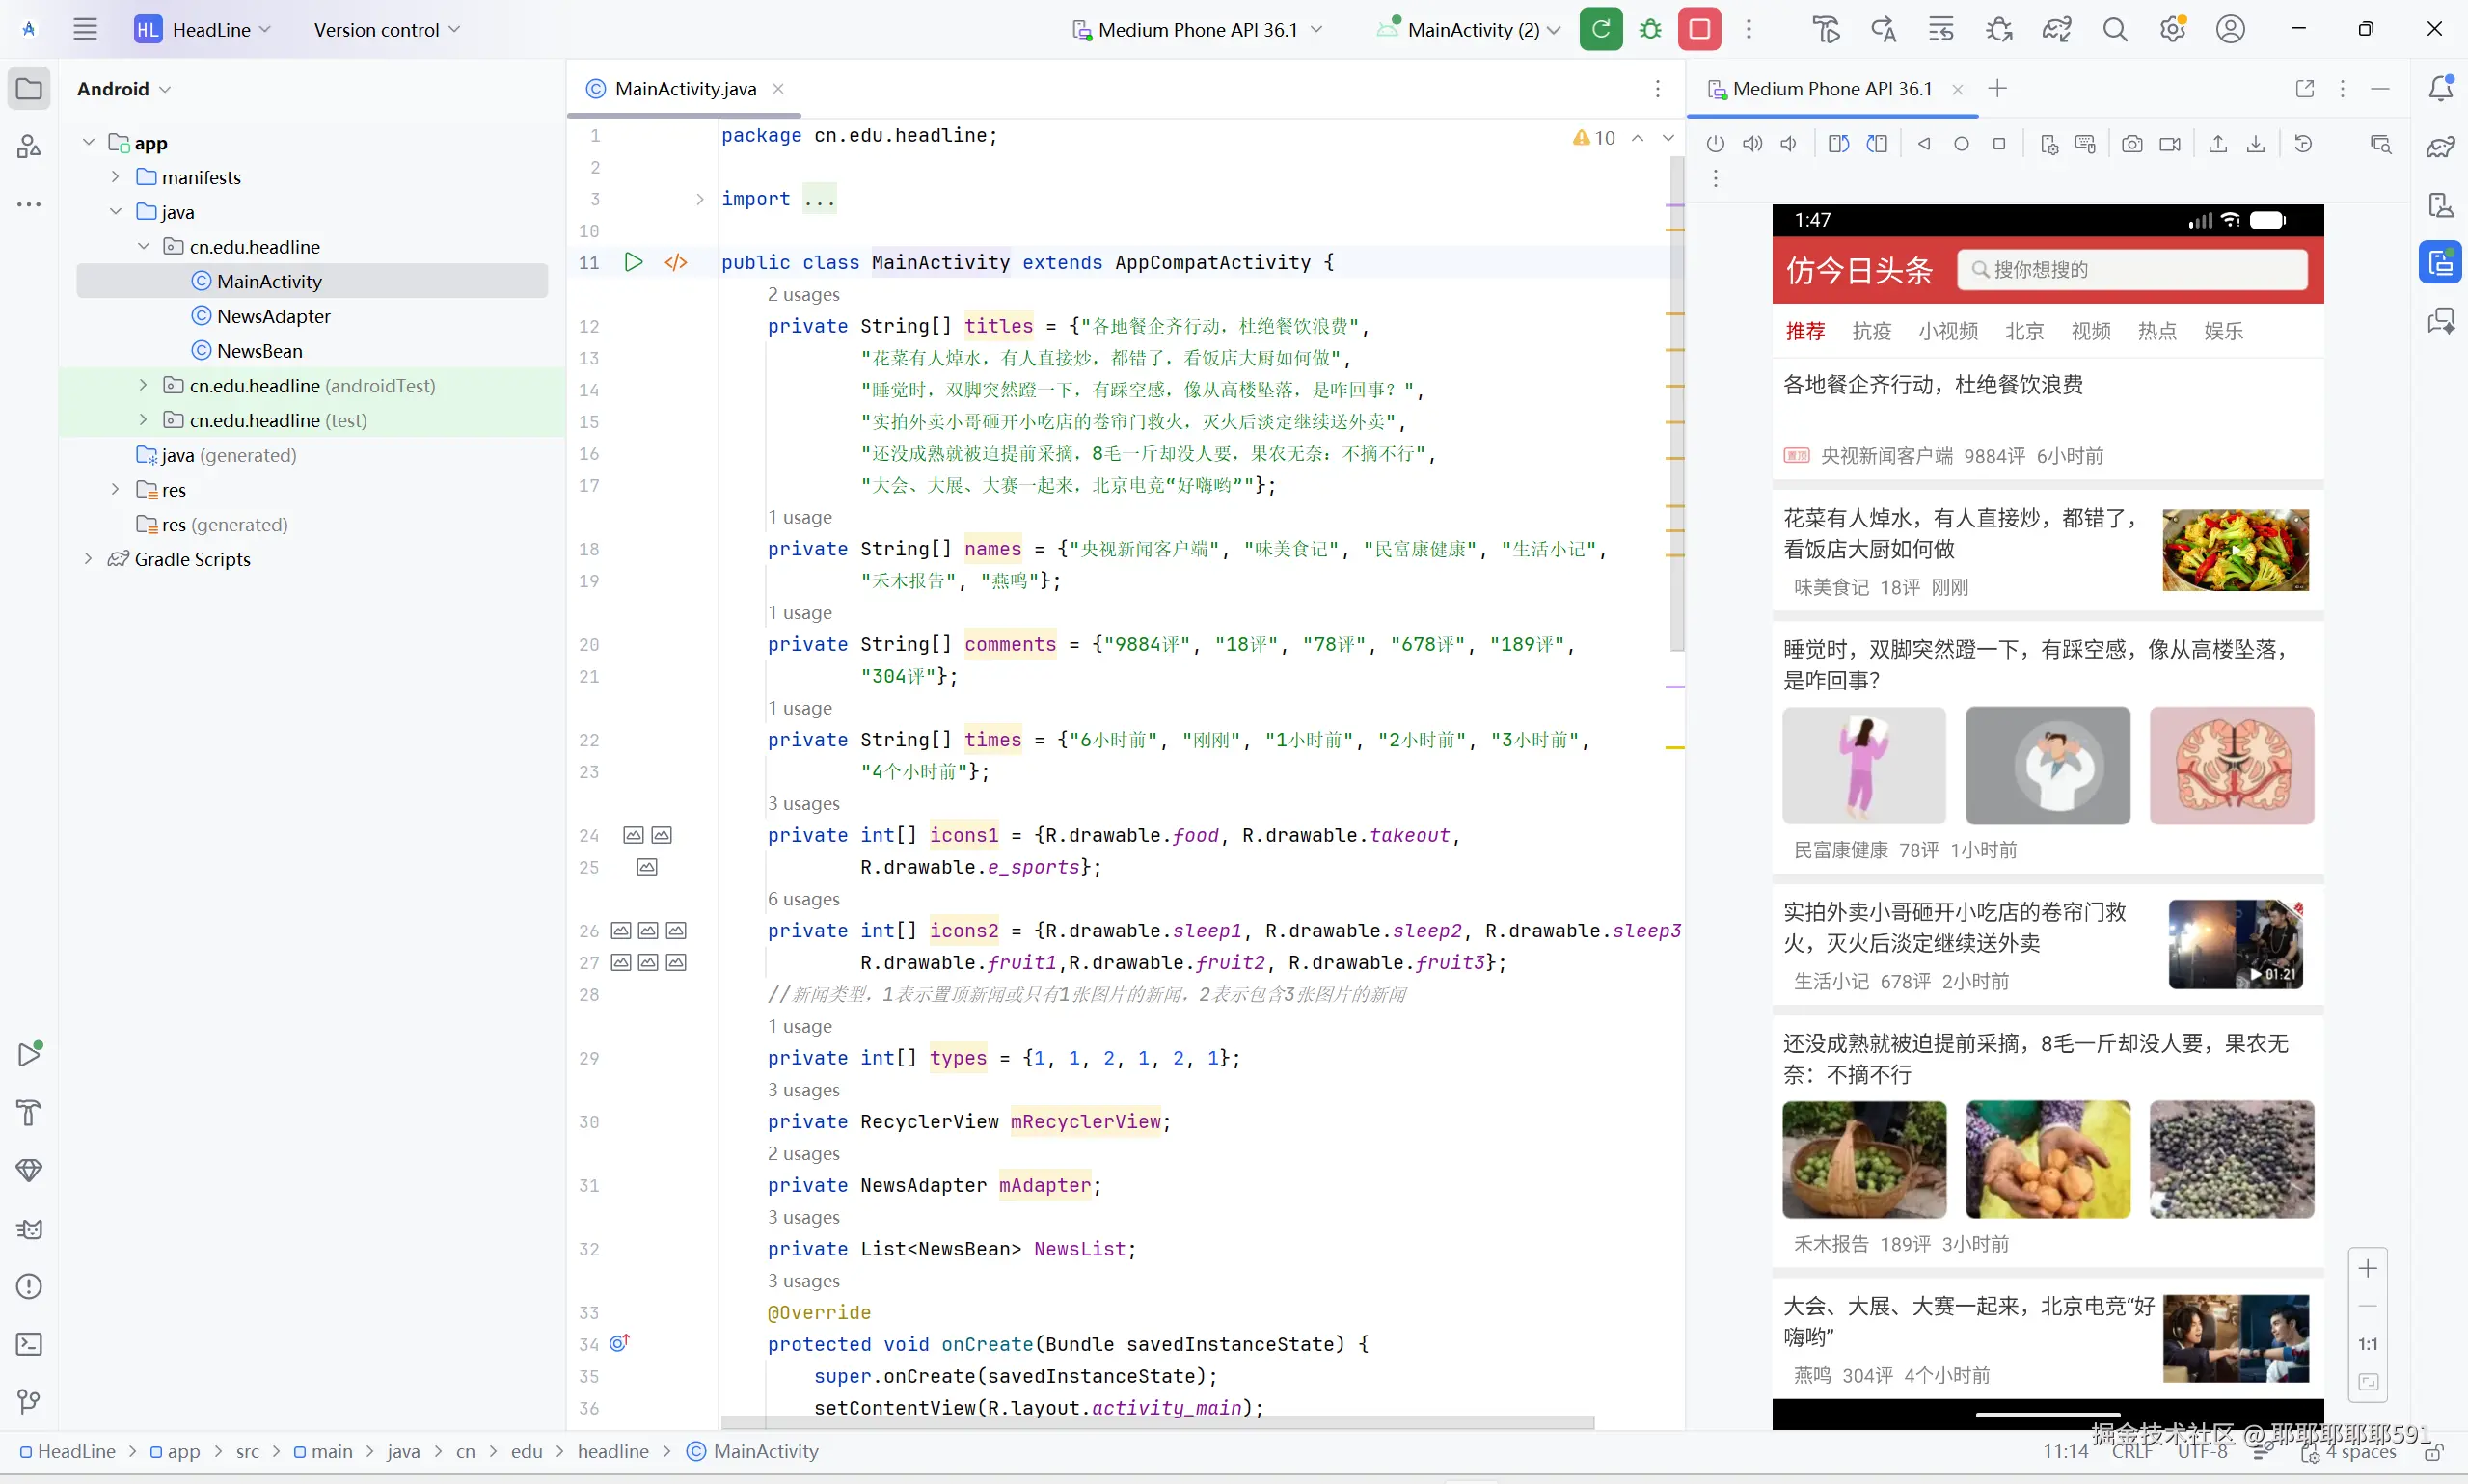Zoom in the emulator with plus button
Image resolution: width=2468 pixels, height=1484 pixels.
[x=2367, y=1269]
